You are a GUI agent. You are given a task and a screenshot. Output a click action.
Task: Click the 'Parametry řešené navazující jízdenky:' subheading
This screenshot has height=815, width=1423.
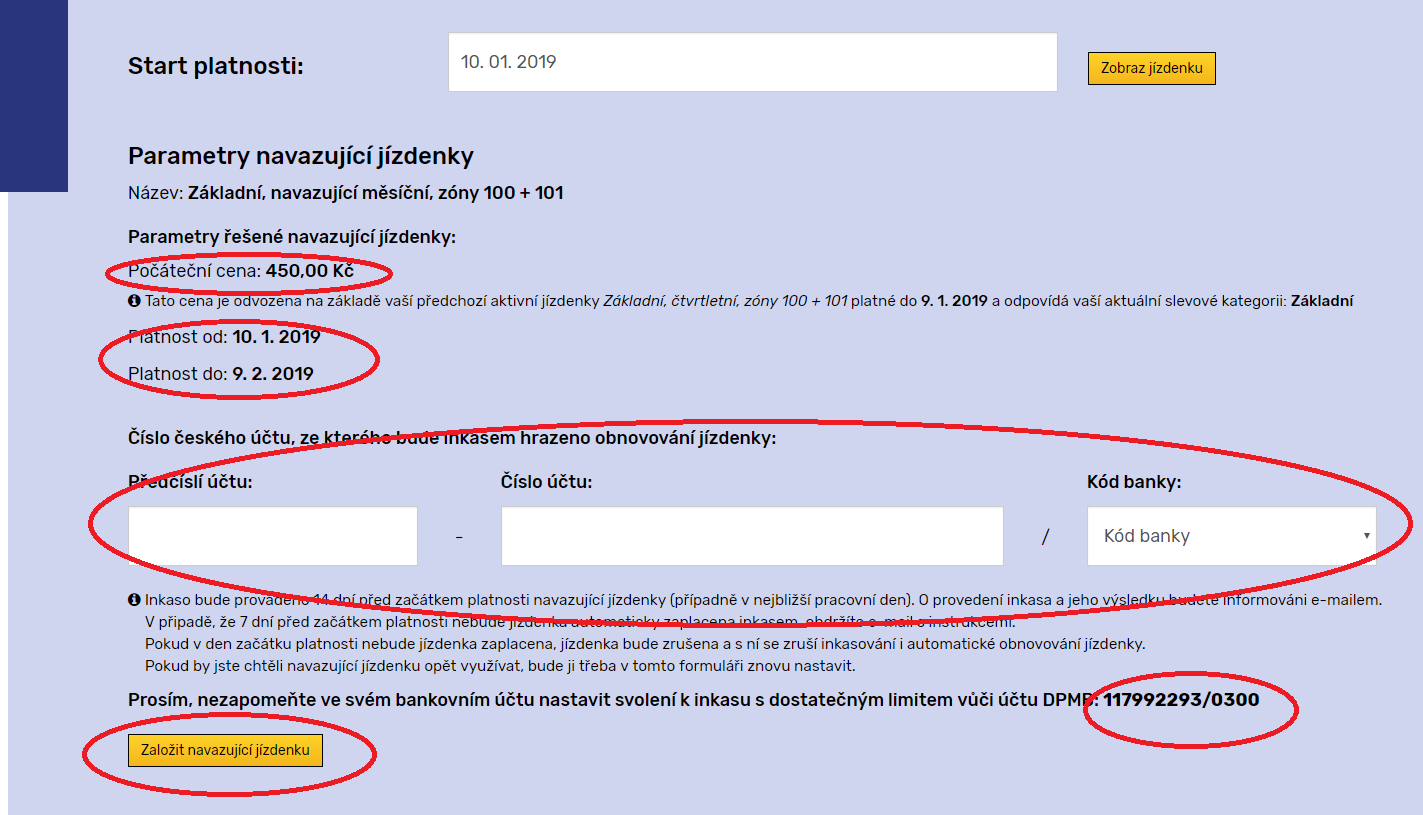292,237
